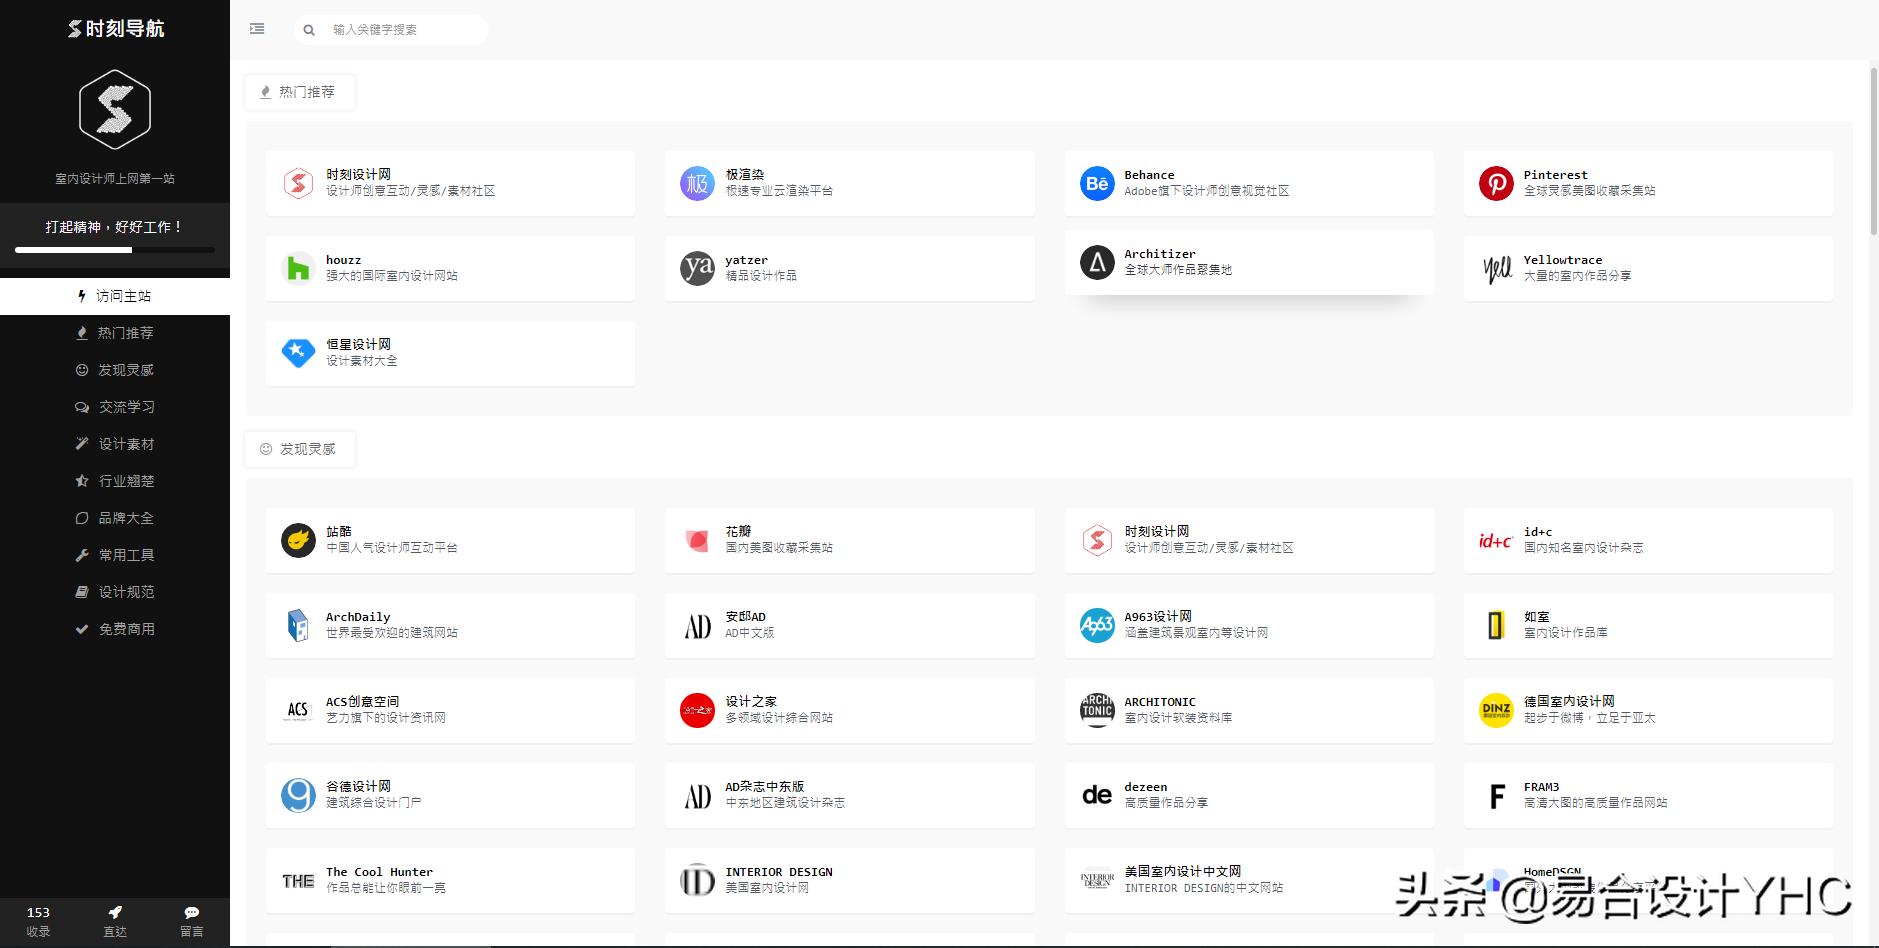Open the dezeen icon
This screenshot has width=1879, height=948.
coord(1097,795)
